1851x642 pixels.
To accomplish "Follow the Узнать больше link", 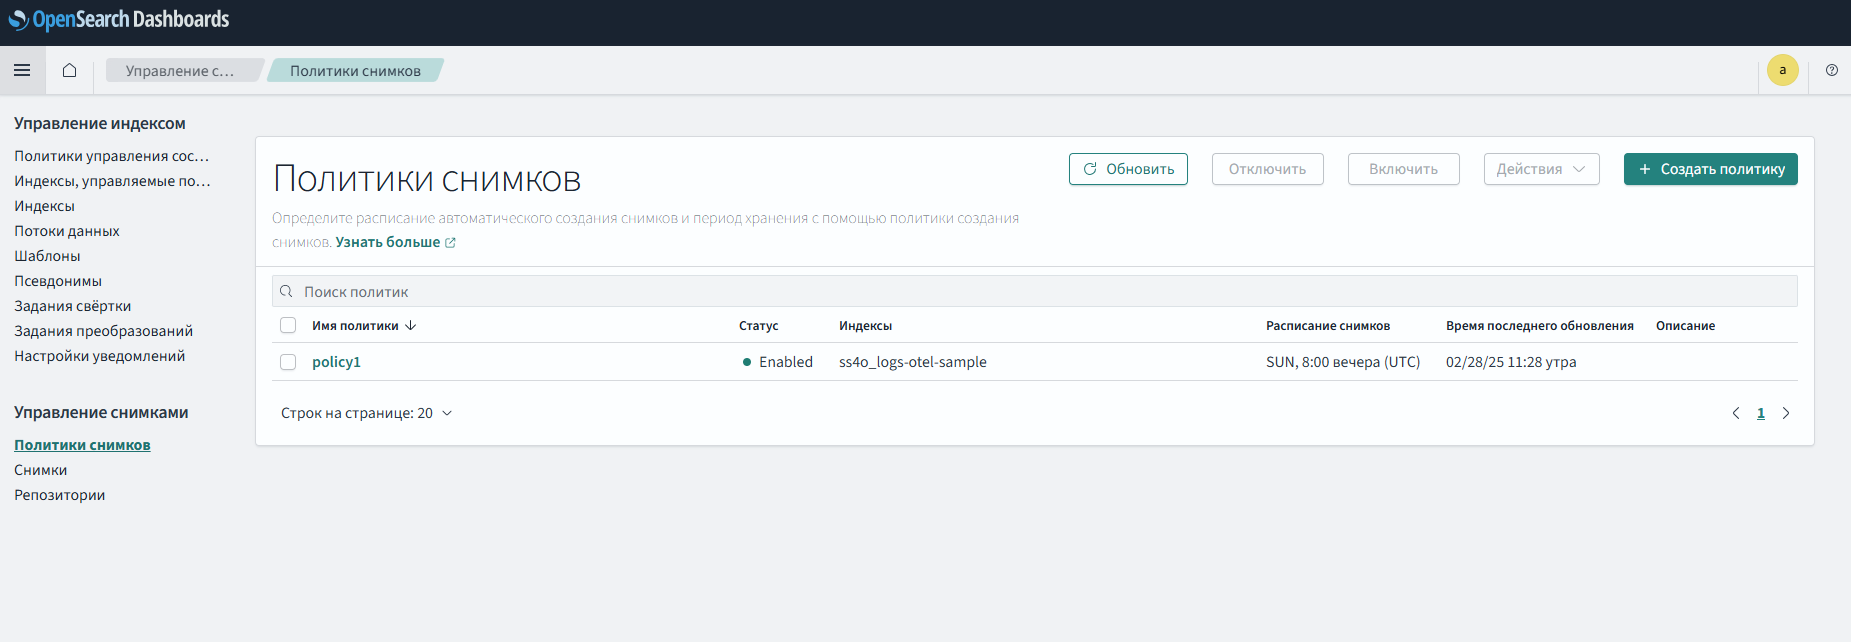I will pyautogui.click(x=388, y=242).
